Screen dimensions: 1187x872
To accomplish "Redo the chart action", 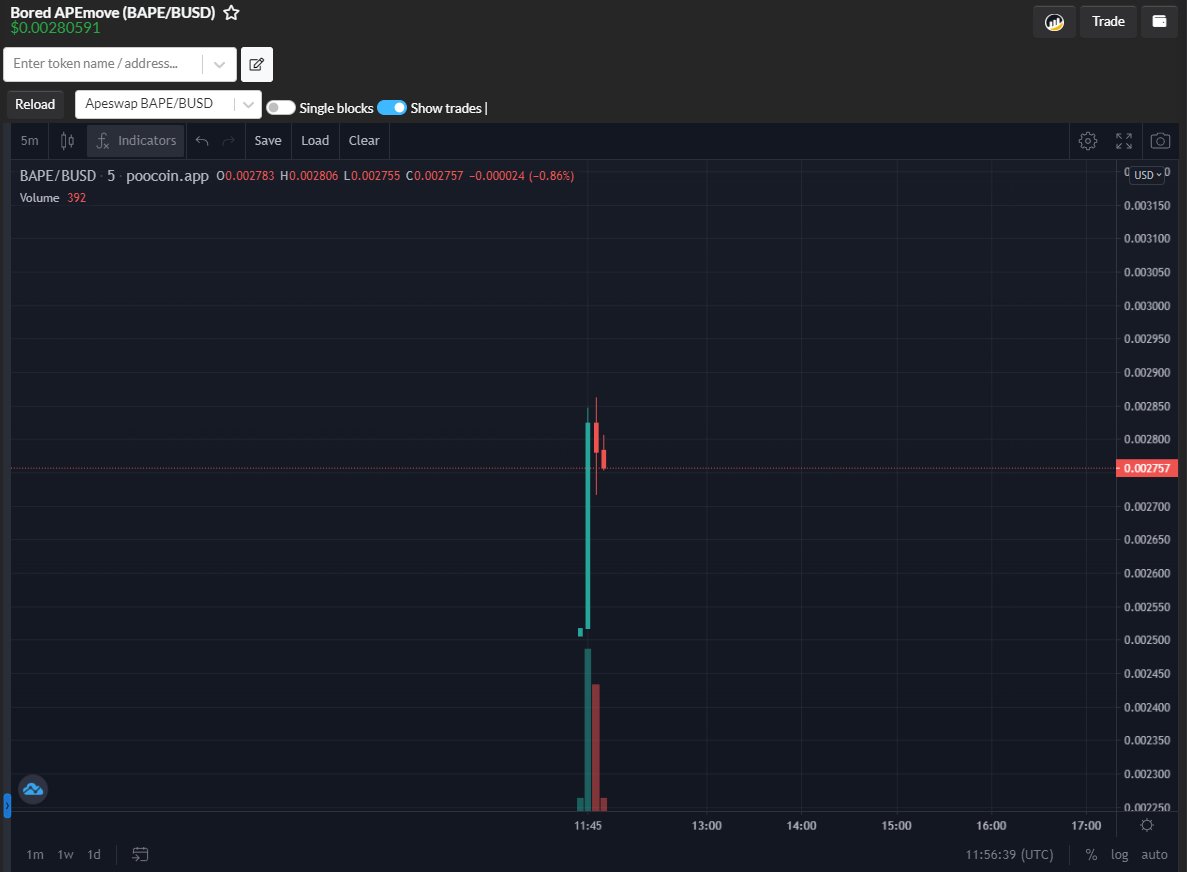I will coord(229,141).
